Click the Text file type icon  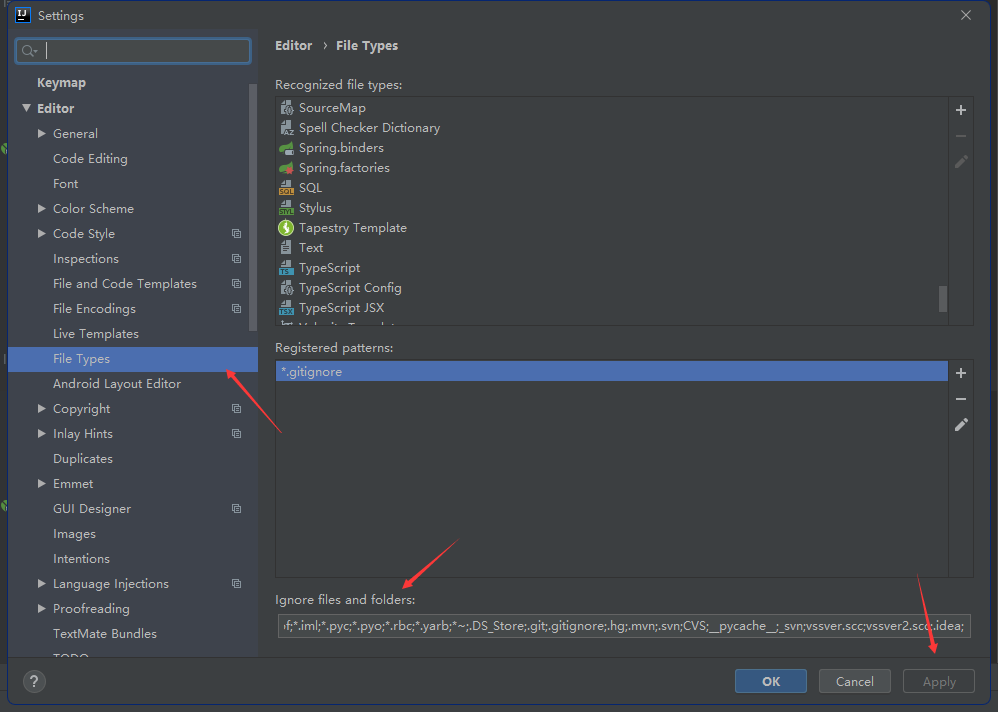tap(286, 248)
